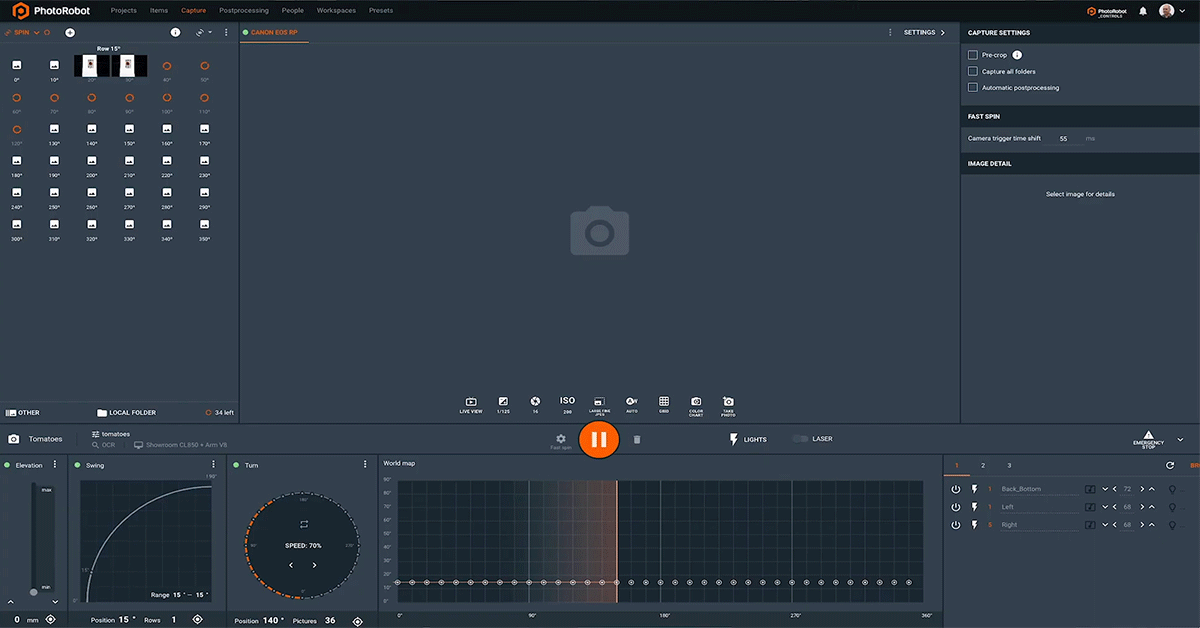Expand the camera Settings panel chevron
This screenshot has width=1200, height=628.
(942, 33)
